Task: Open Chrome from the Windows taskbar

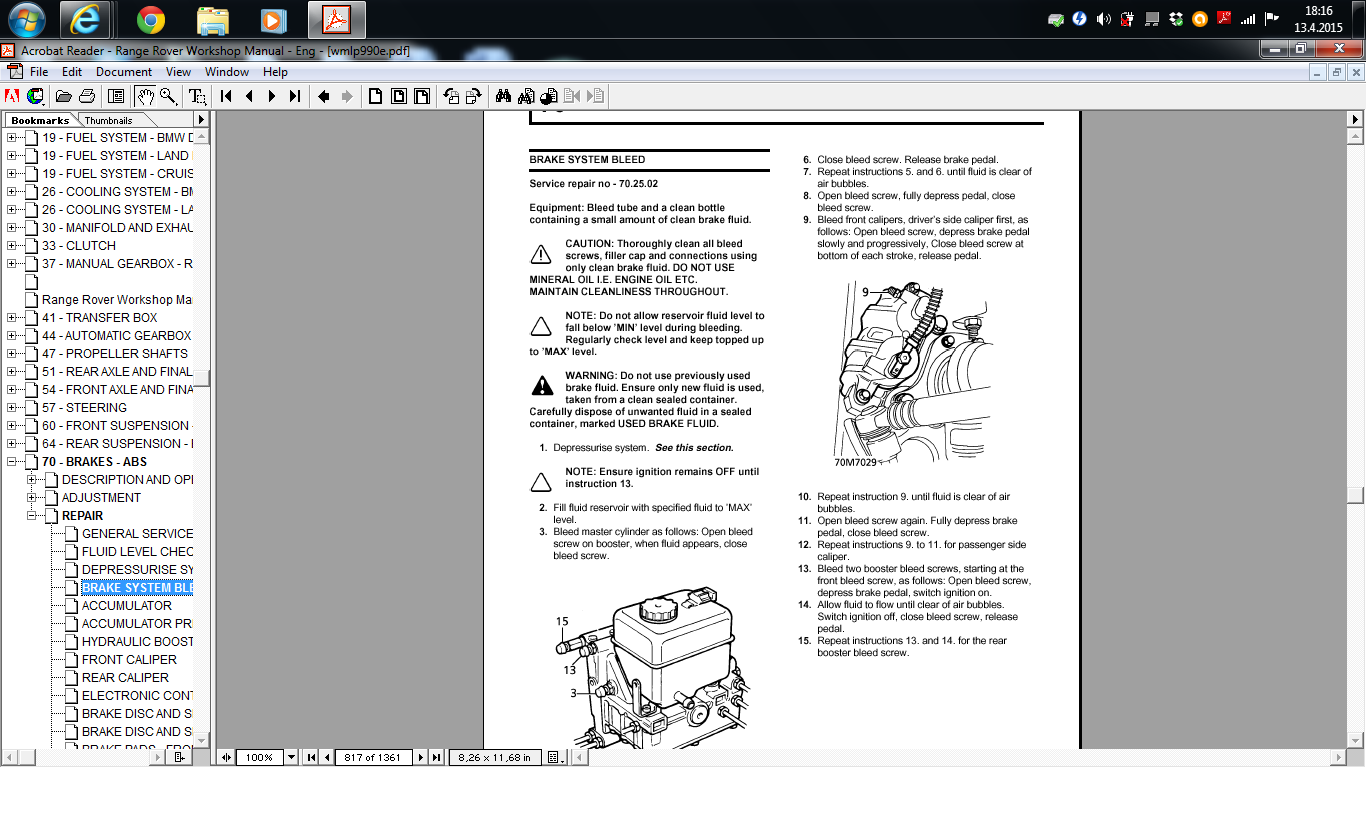Action: click(151, 19)
